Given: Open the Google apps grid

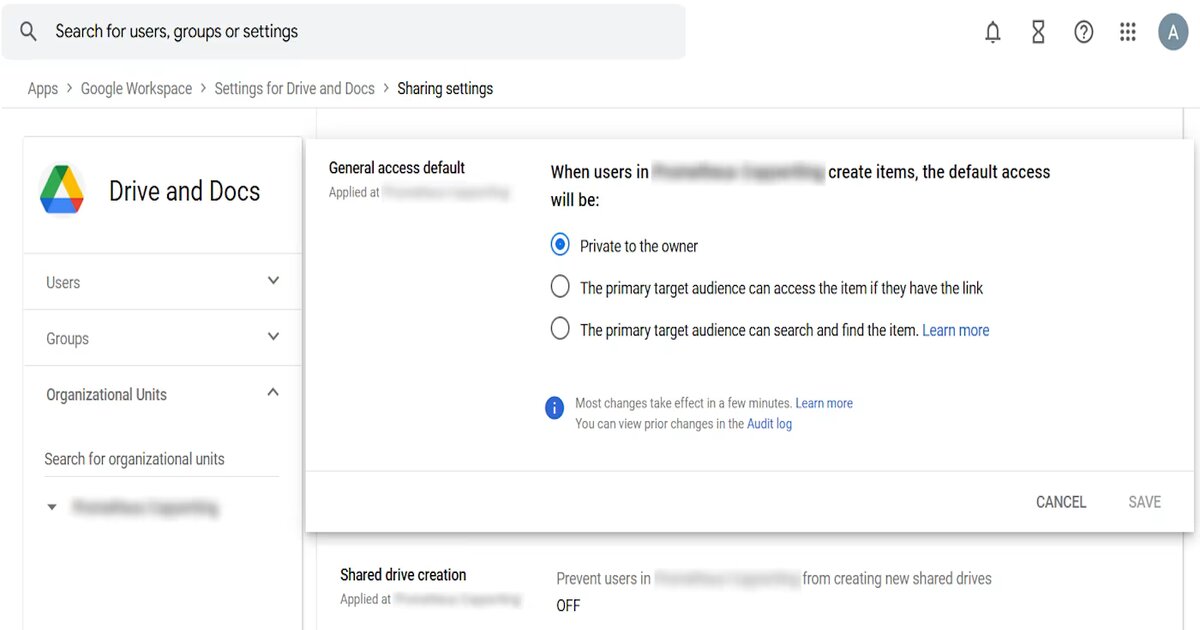Looking at the screenshot, I should [x=1128, y=31].
